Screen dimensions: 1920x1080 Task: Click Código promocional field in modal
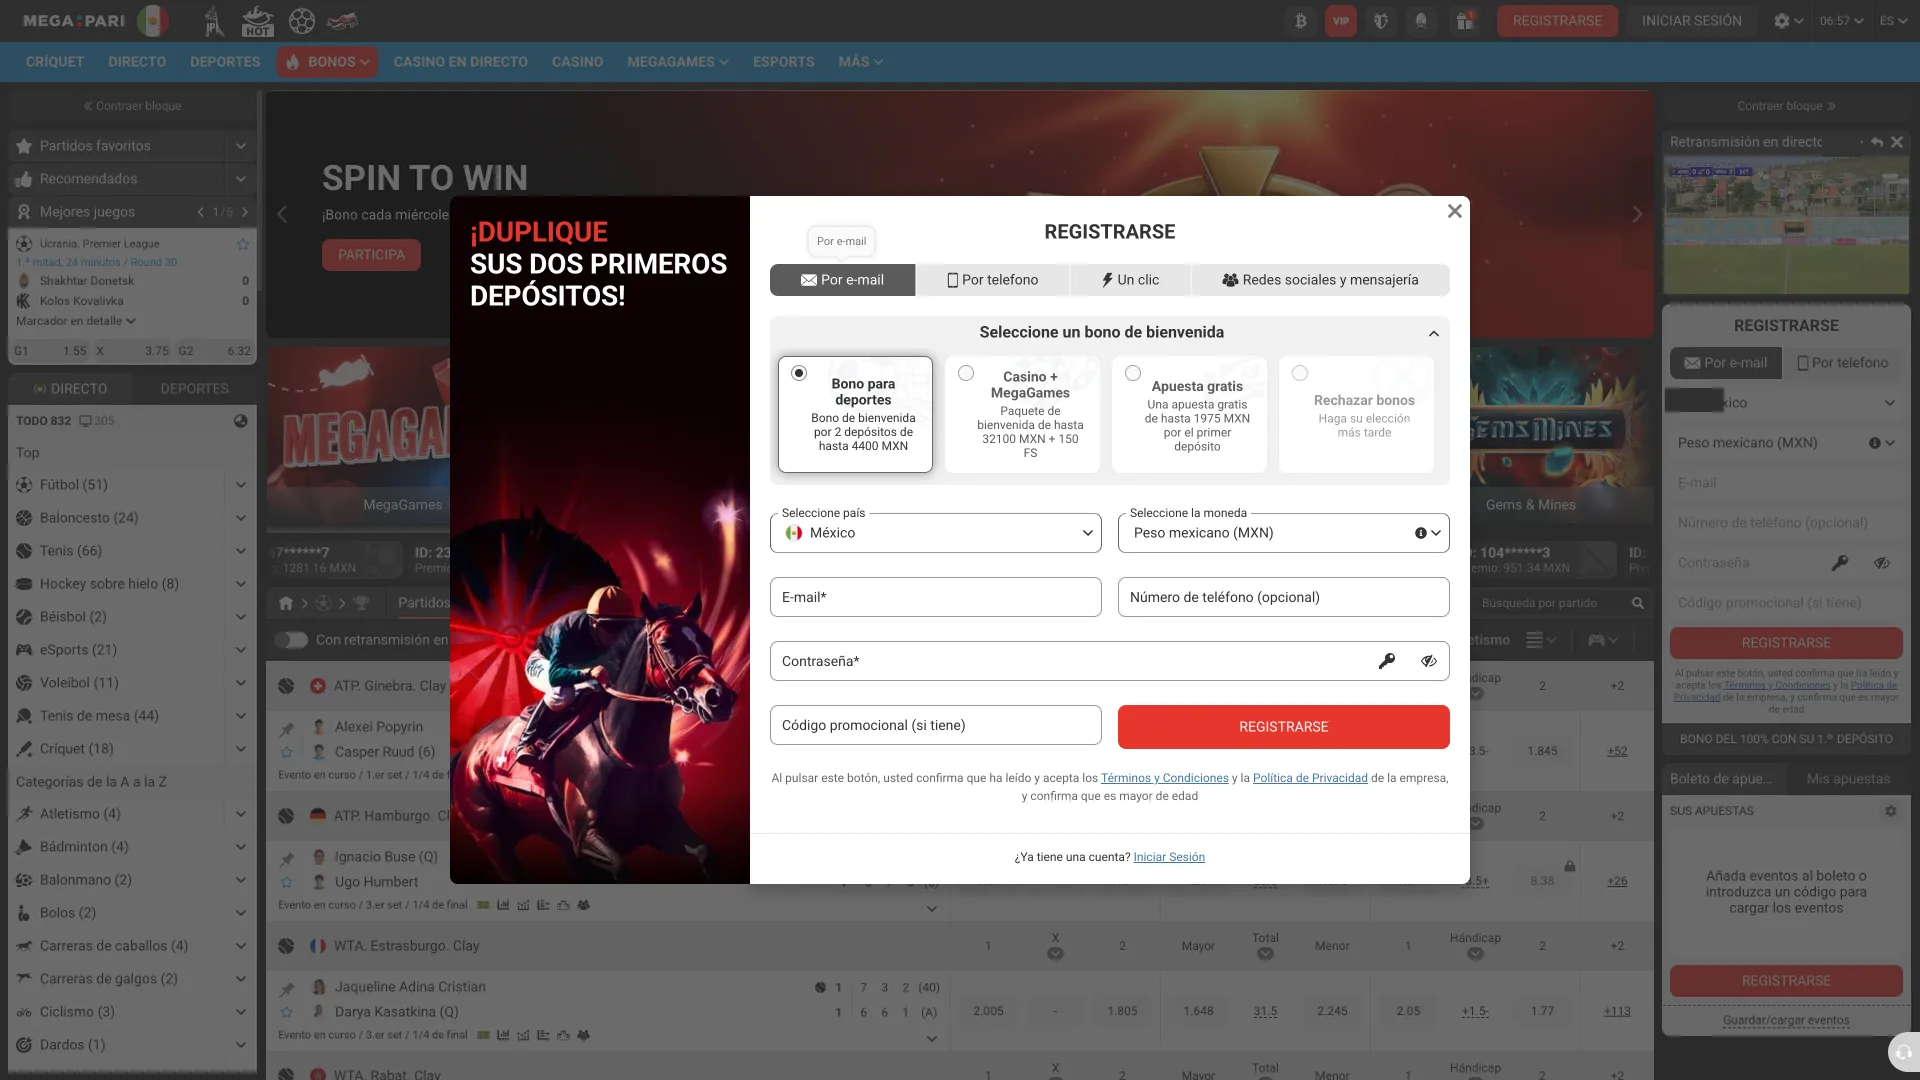click(x=936, y=725)
